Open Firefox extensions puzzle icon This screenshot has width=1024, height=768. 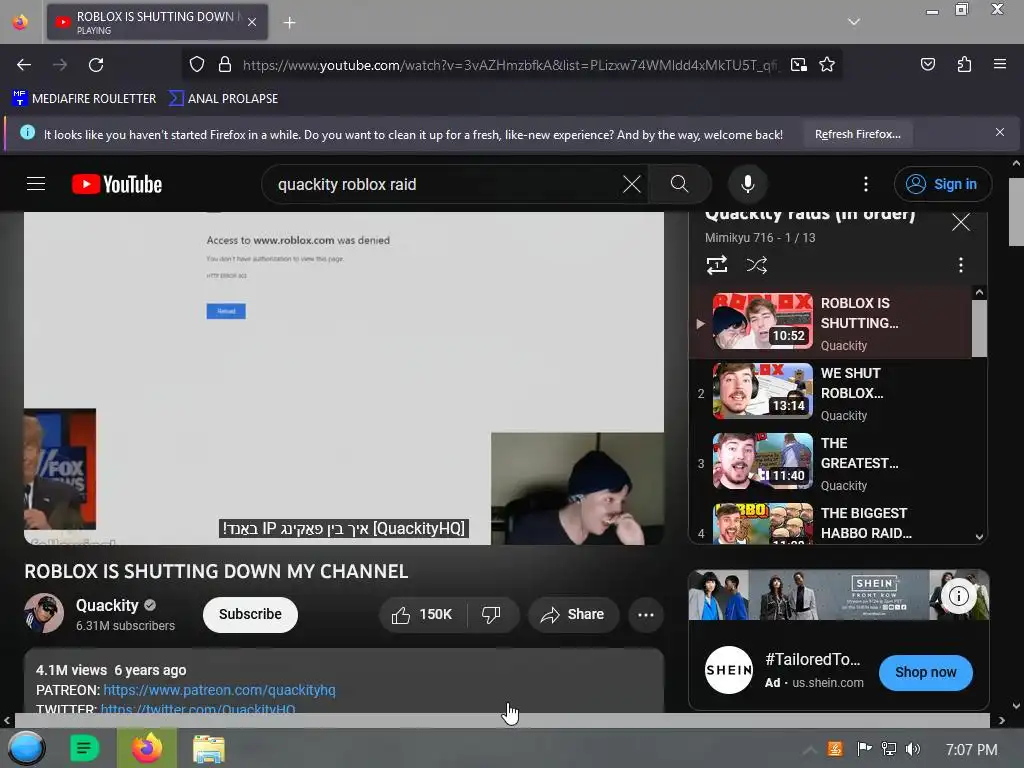(964, 64)
